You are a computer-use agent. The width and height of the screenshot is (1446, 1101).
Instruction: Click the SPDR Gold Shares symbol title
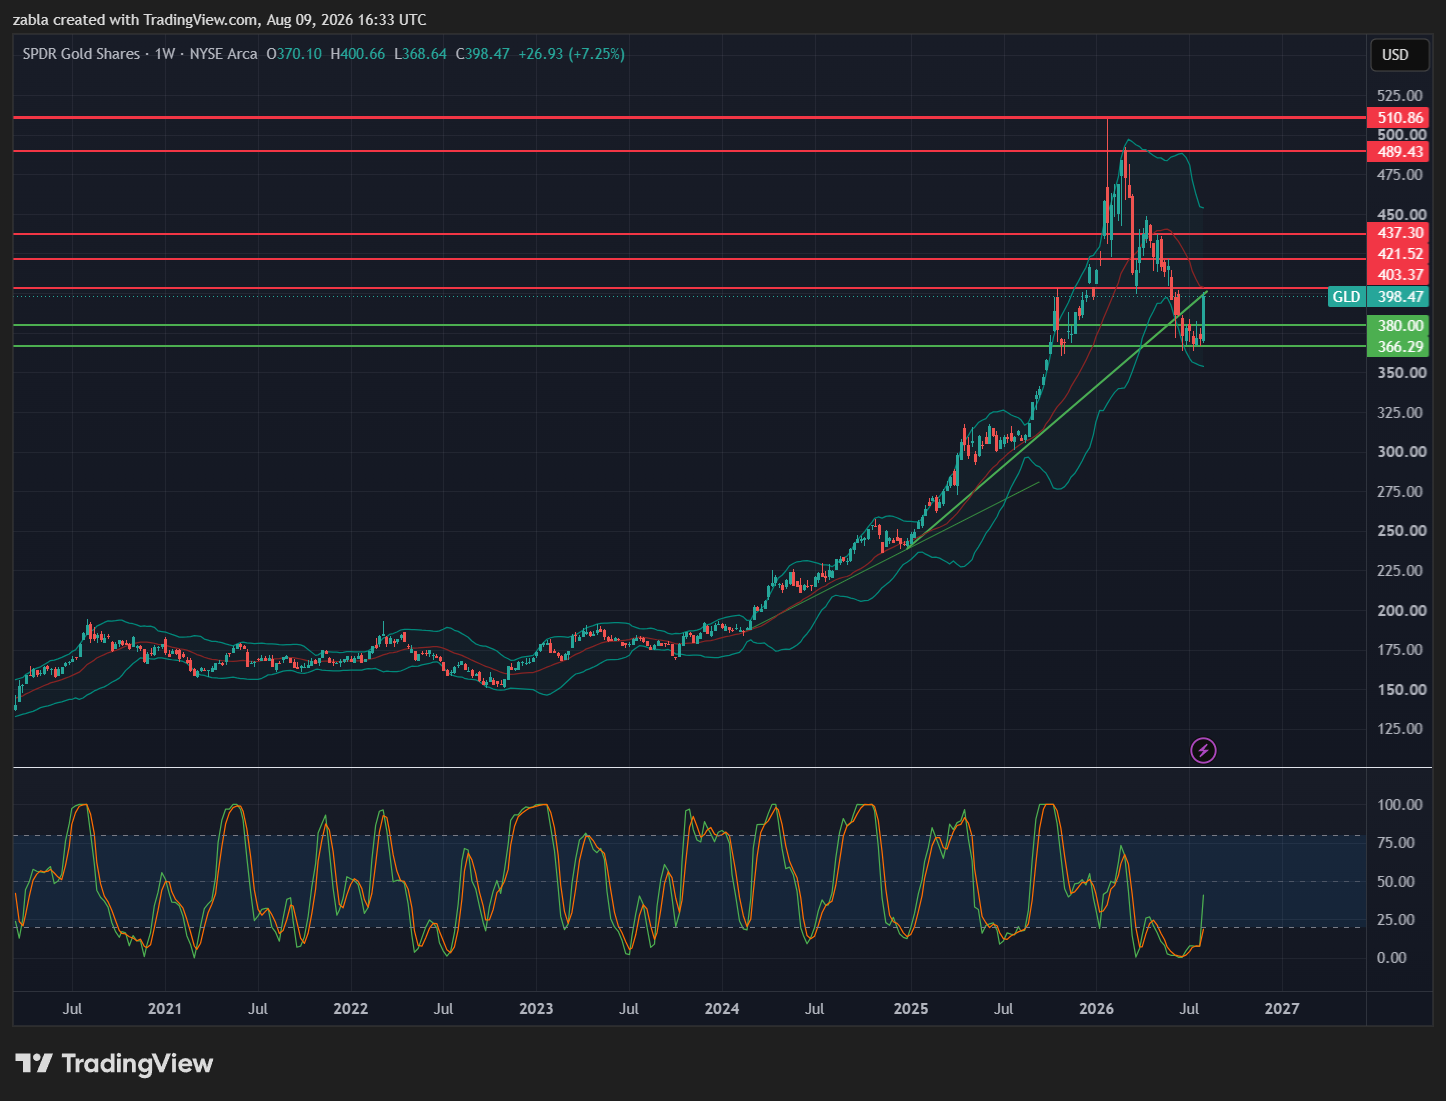(81, 54)
